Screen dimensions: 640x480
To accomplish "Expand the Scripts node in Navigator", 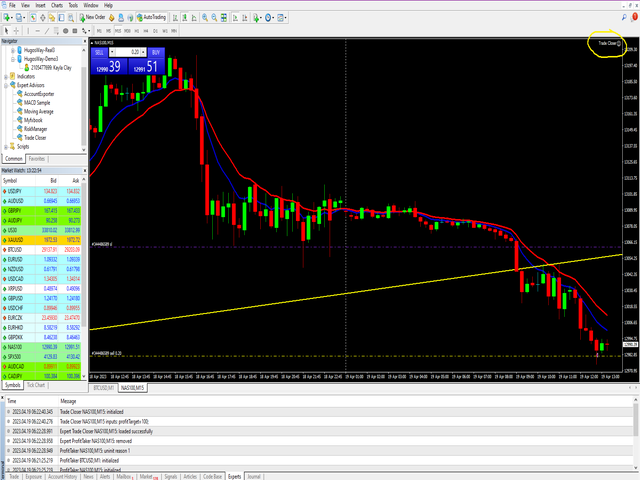I will [6, 147].
